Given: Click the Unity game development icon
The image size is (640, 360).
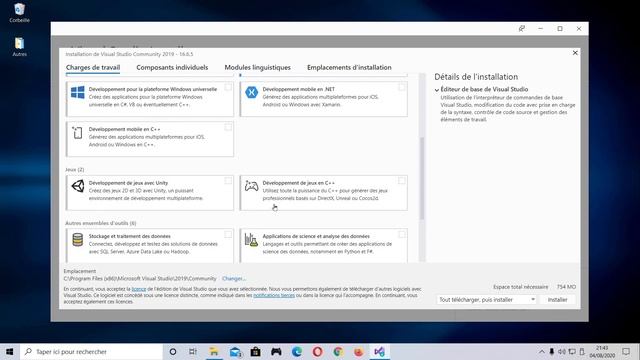Looking at the screenshot, I should click(78, 186).
